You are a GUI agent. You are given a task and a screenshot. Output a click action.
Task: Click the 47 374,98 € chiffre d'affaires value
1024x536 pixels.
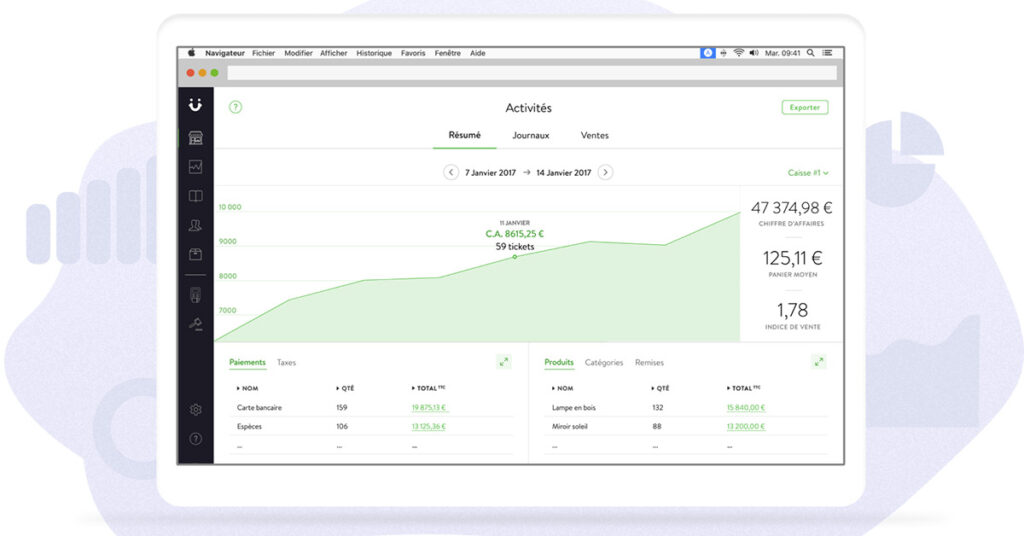tap(792, 208)
